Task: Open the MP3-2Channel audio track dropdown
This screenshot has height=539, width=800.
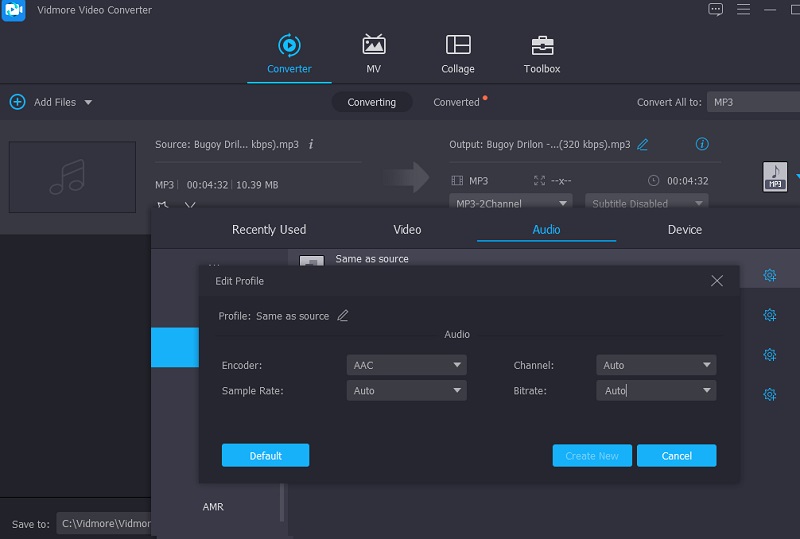Action: tap(511, 202)
